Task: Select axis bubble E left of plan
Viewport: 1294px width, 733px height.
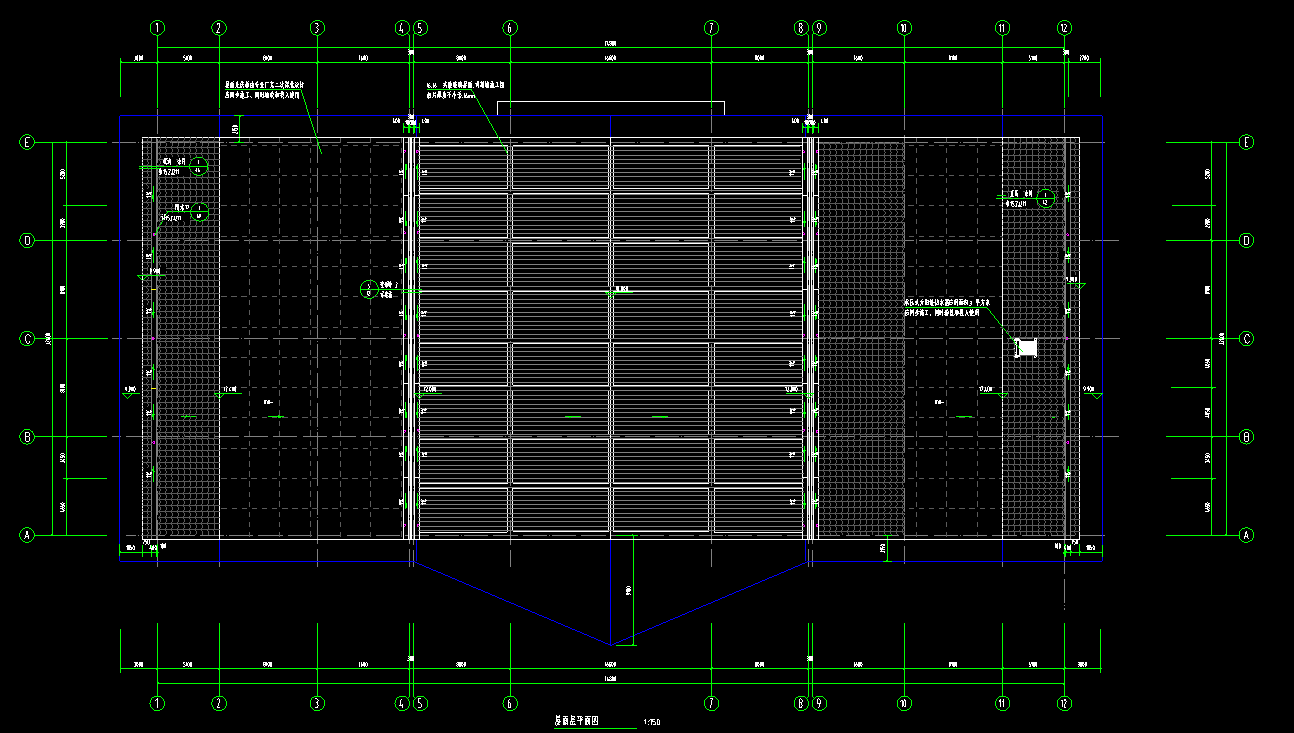Action: pyautogui.click(x=28, y=142)
